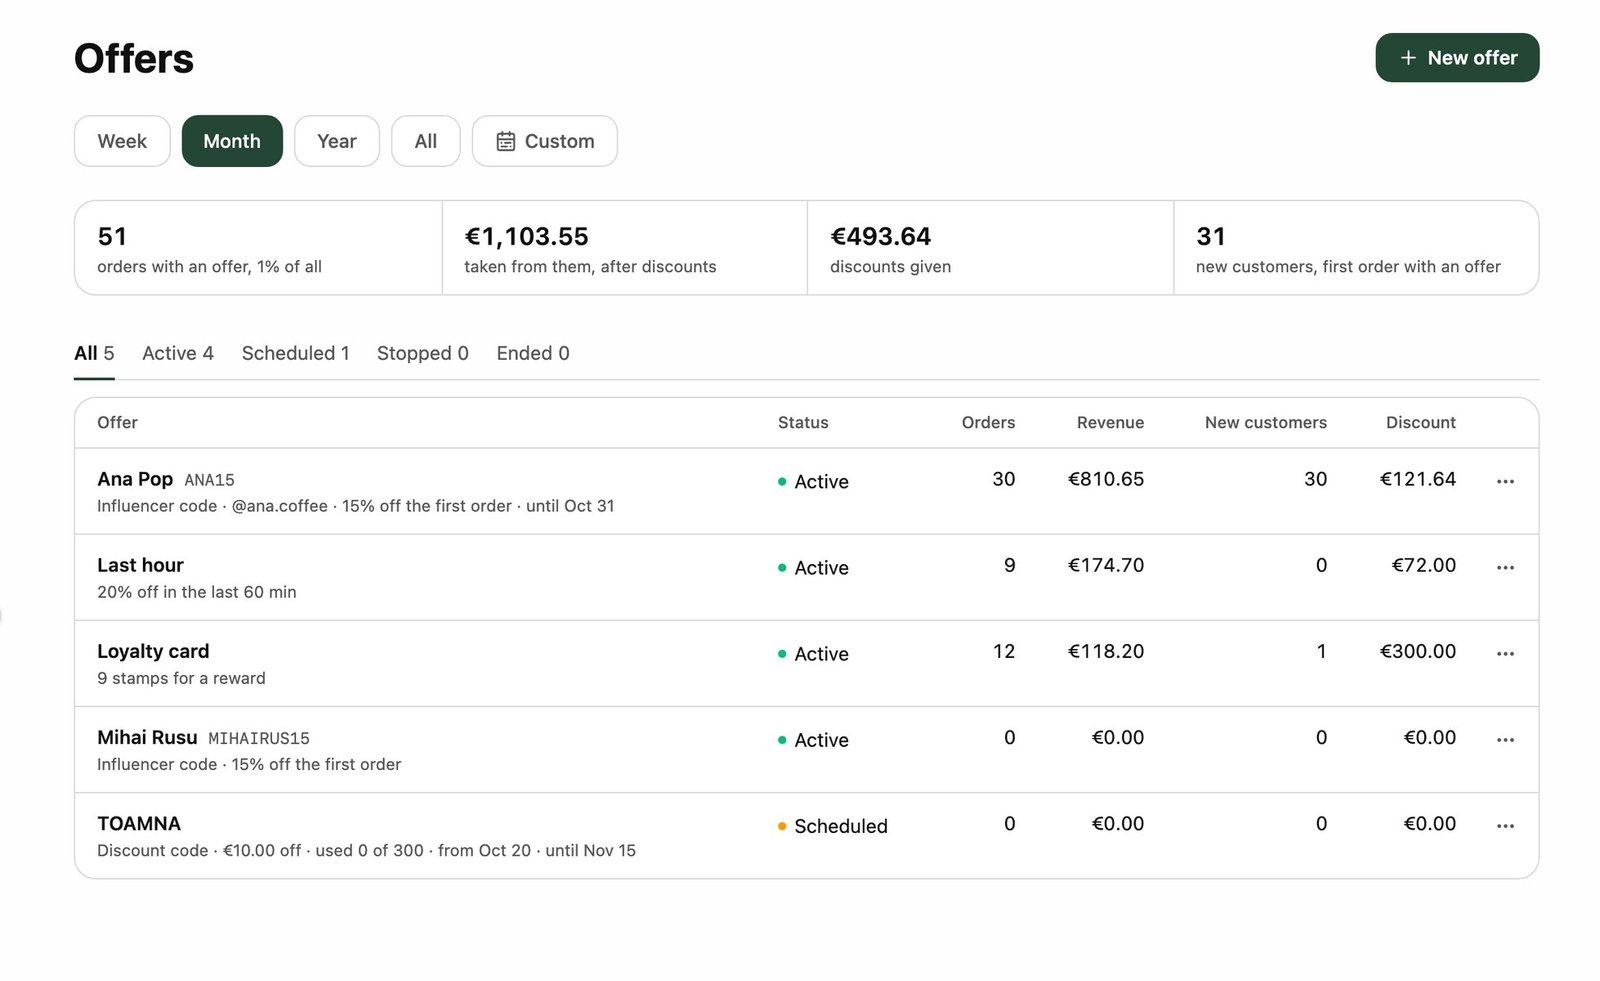Click the ANA15 code label
Screen dimensions: 1600x981
(x=210, y=480)
